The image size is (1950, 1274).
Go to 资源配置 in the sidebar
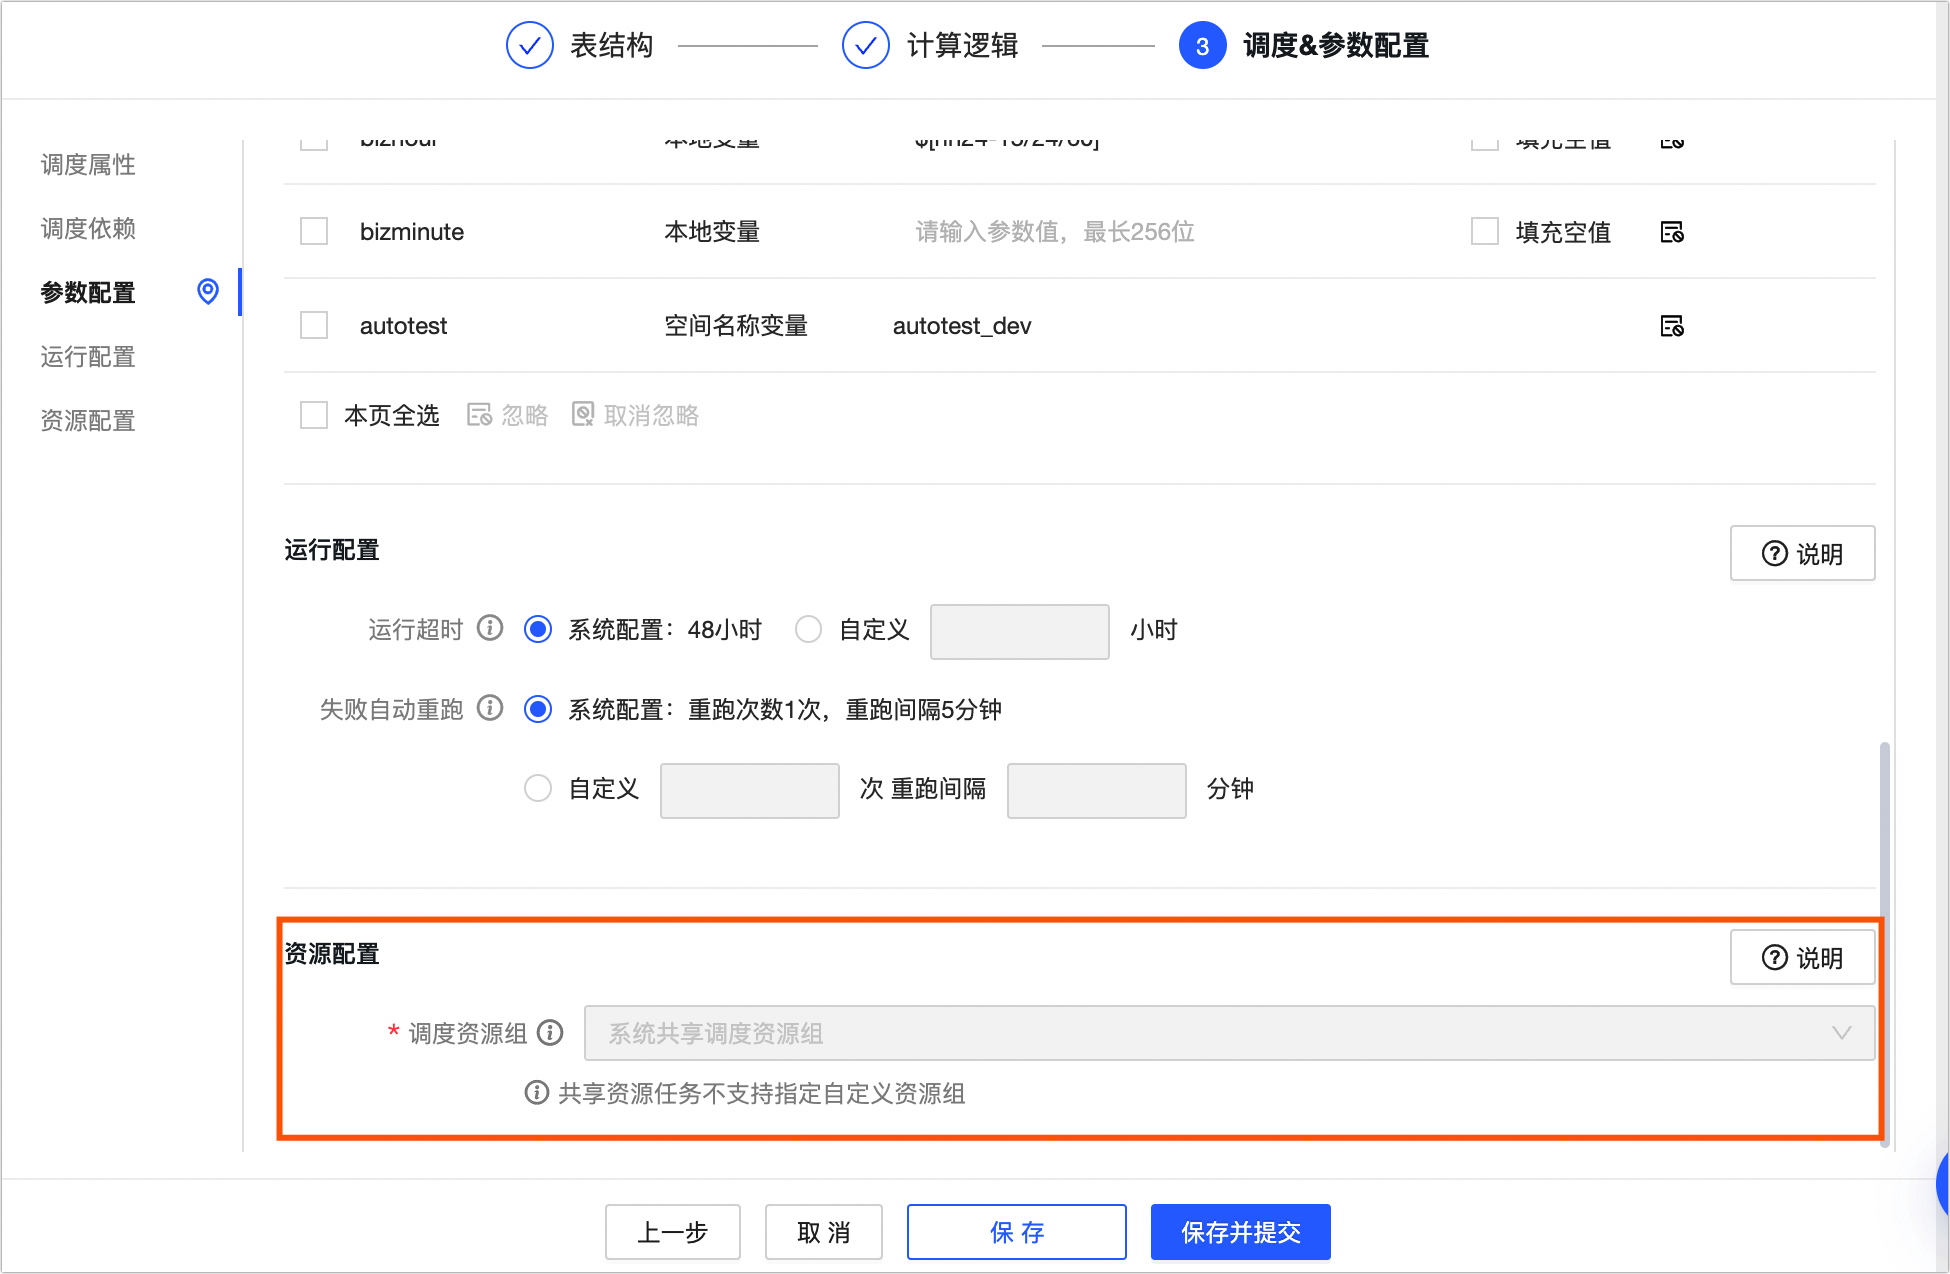tap(88, 420)
